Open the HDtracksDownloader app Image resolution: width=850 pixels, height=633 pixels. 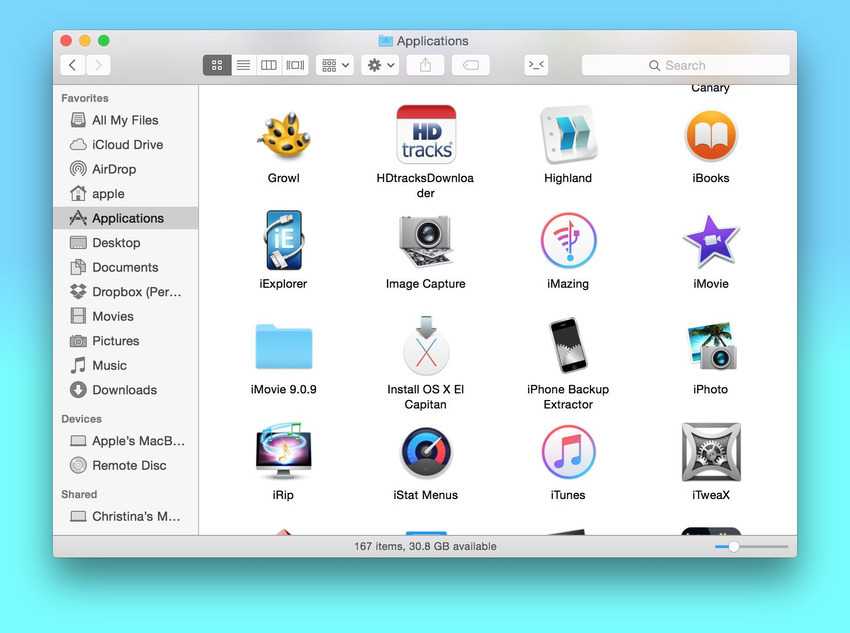coord(426,133)
